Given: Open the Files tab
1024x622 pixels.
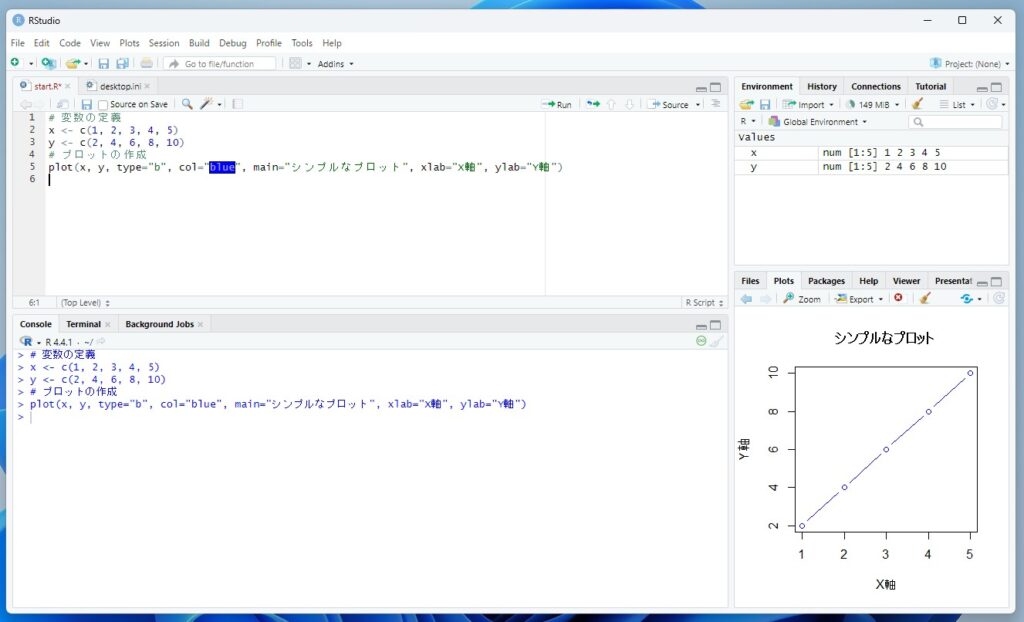Looking at the screenshot, I should [x=750, y=281].
